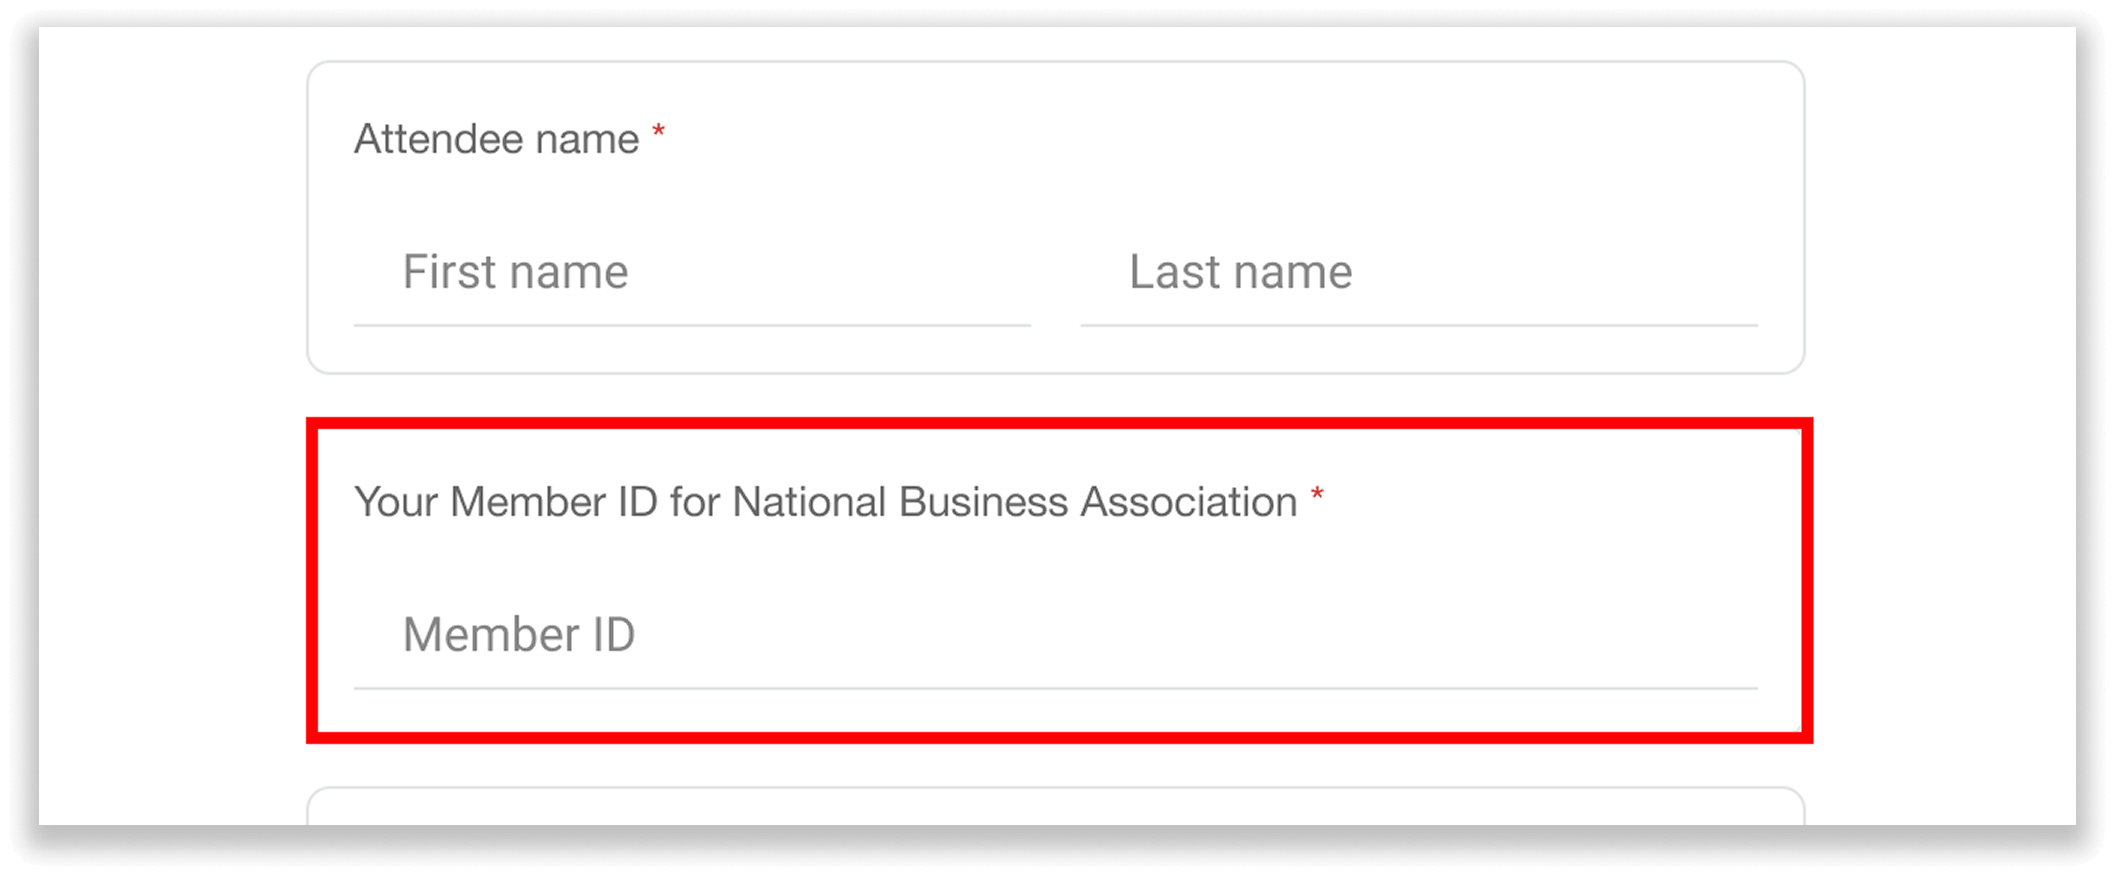The image size is (2115, 876).
Task: Select the partially visible card at the bottom
Action: pyautogui.click(x=1055, y=806)
